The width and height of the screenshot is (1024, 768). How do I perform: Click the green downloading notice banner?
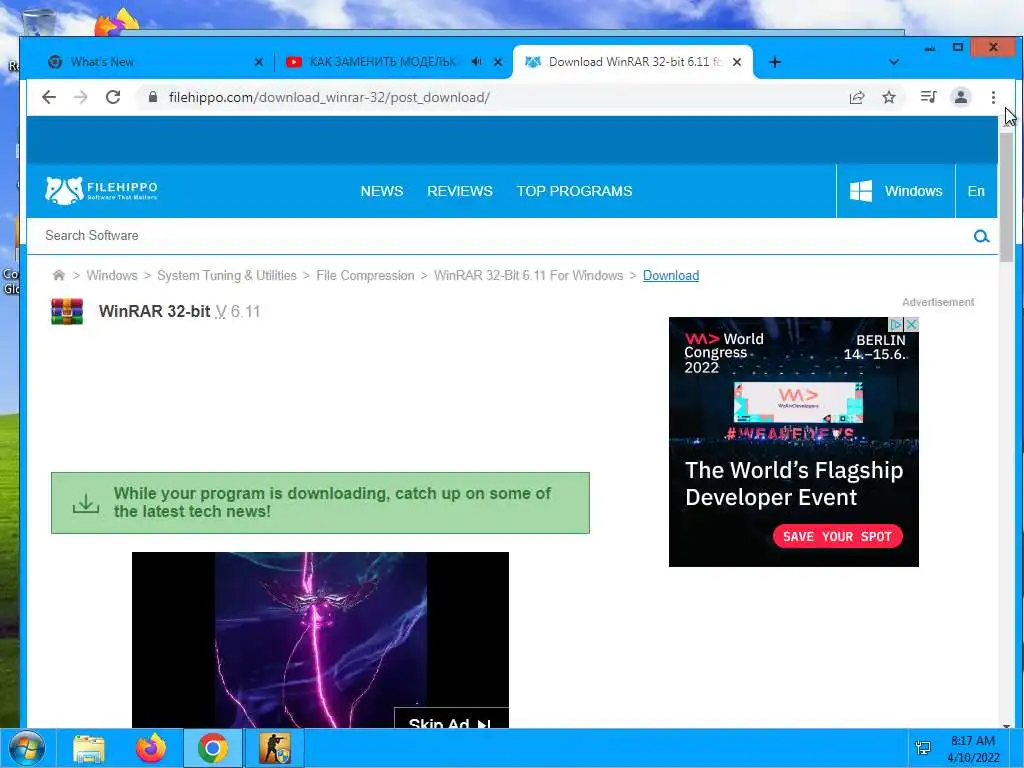[320, 503]
